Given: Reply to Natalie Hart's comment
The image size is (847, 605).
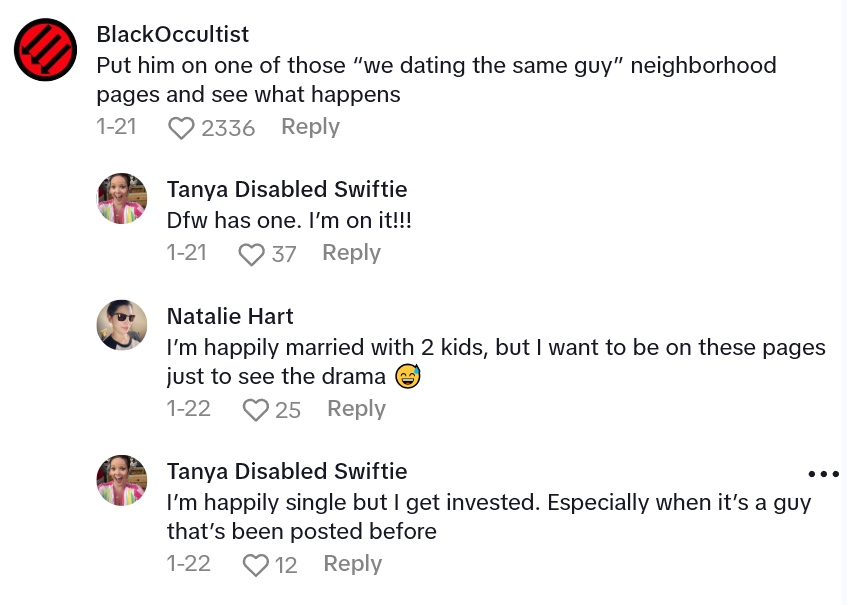Looking at the screenshot, I should [356, 409].
